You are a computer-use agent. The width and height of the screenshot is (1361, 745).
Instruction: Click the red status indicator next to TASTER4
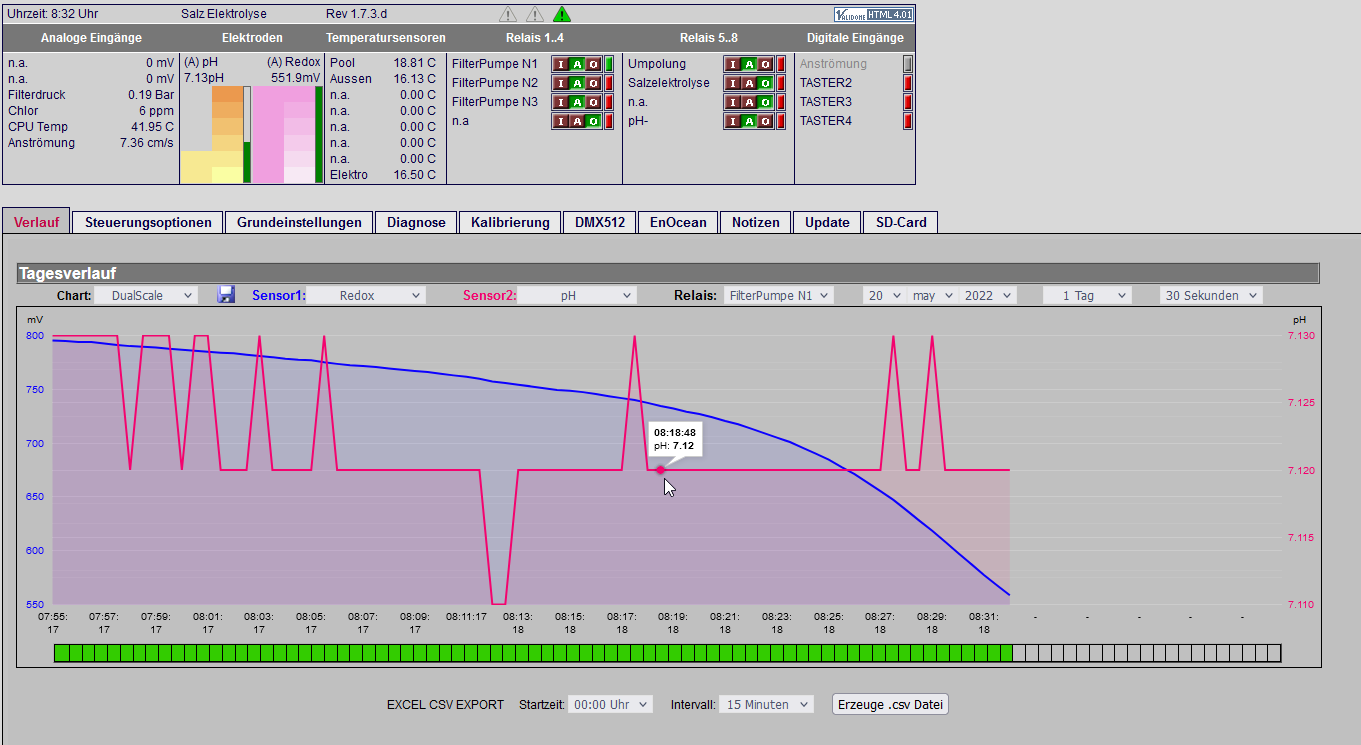[x=908, y=121]
